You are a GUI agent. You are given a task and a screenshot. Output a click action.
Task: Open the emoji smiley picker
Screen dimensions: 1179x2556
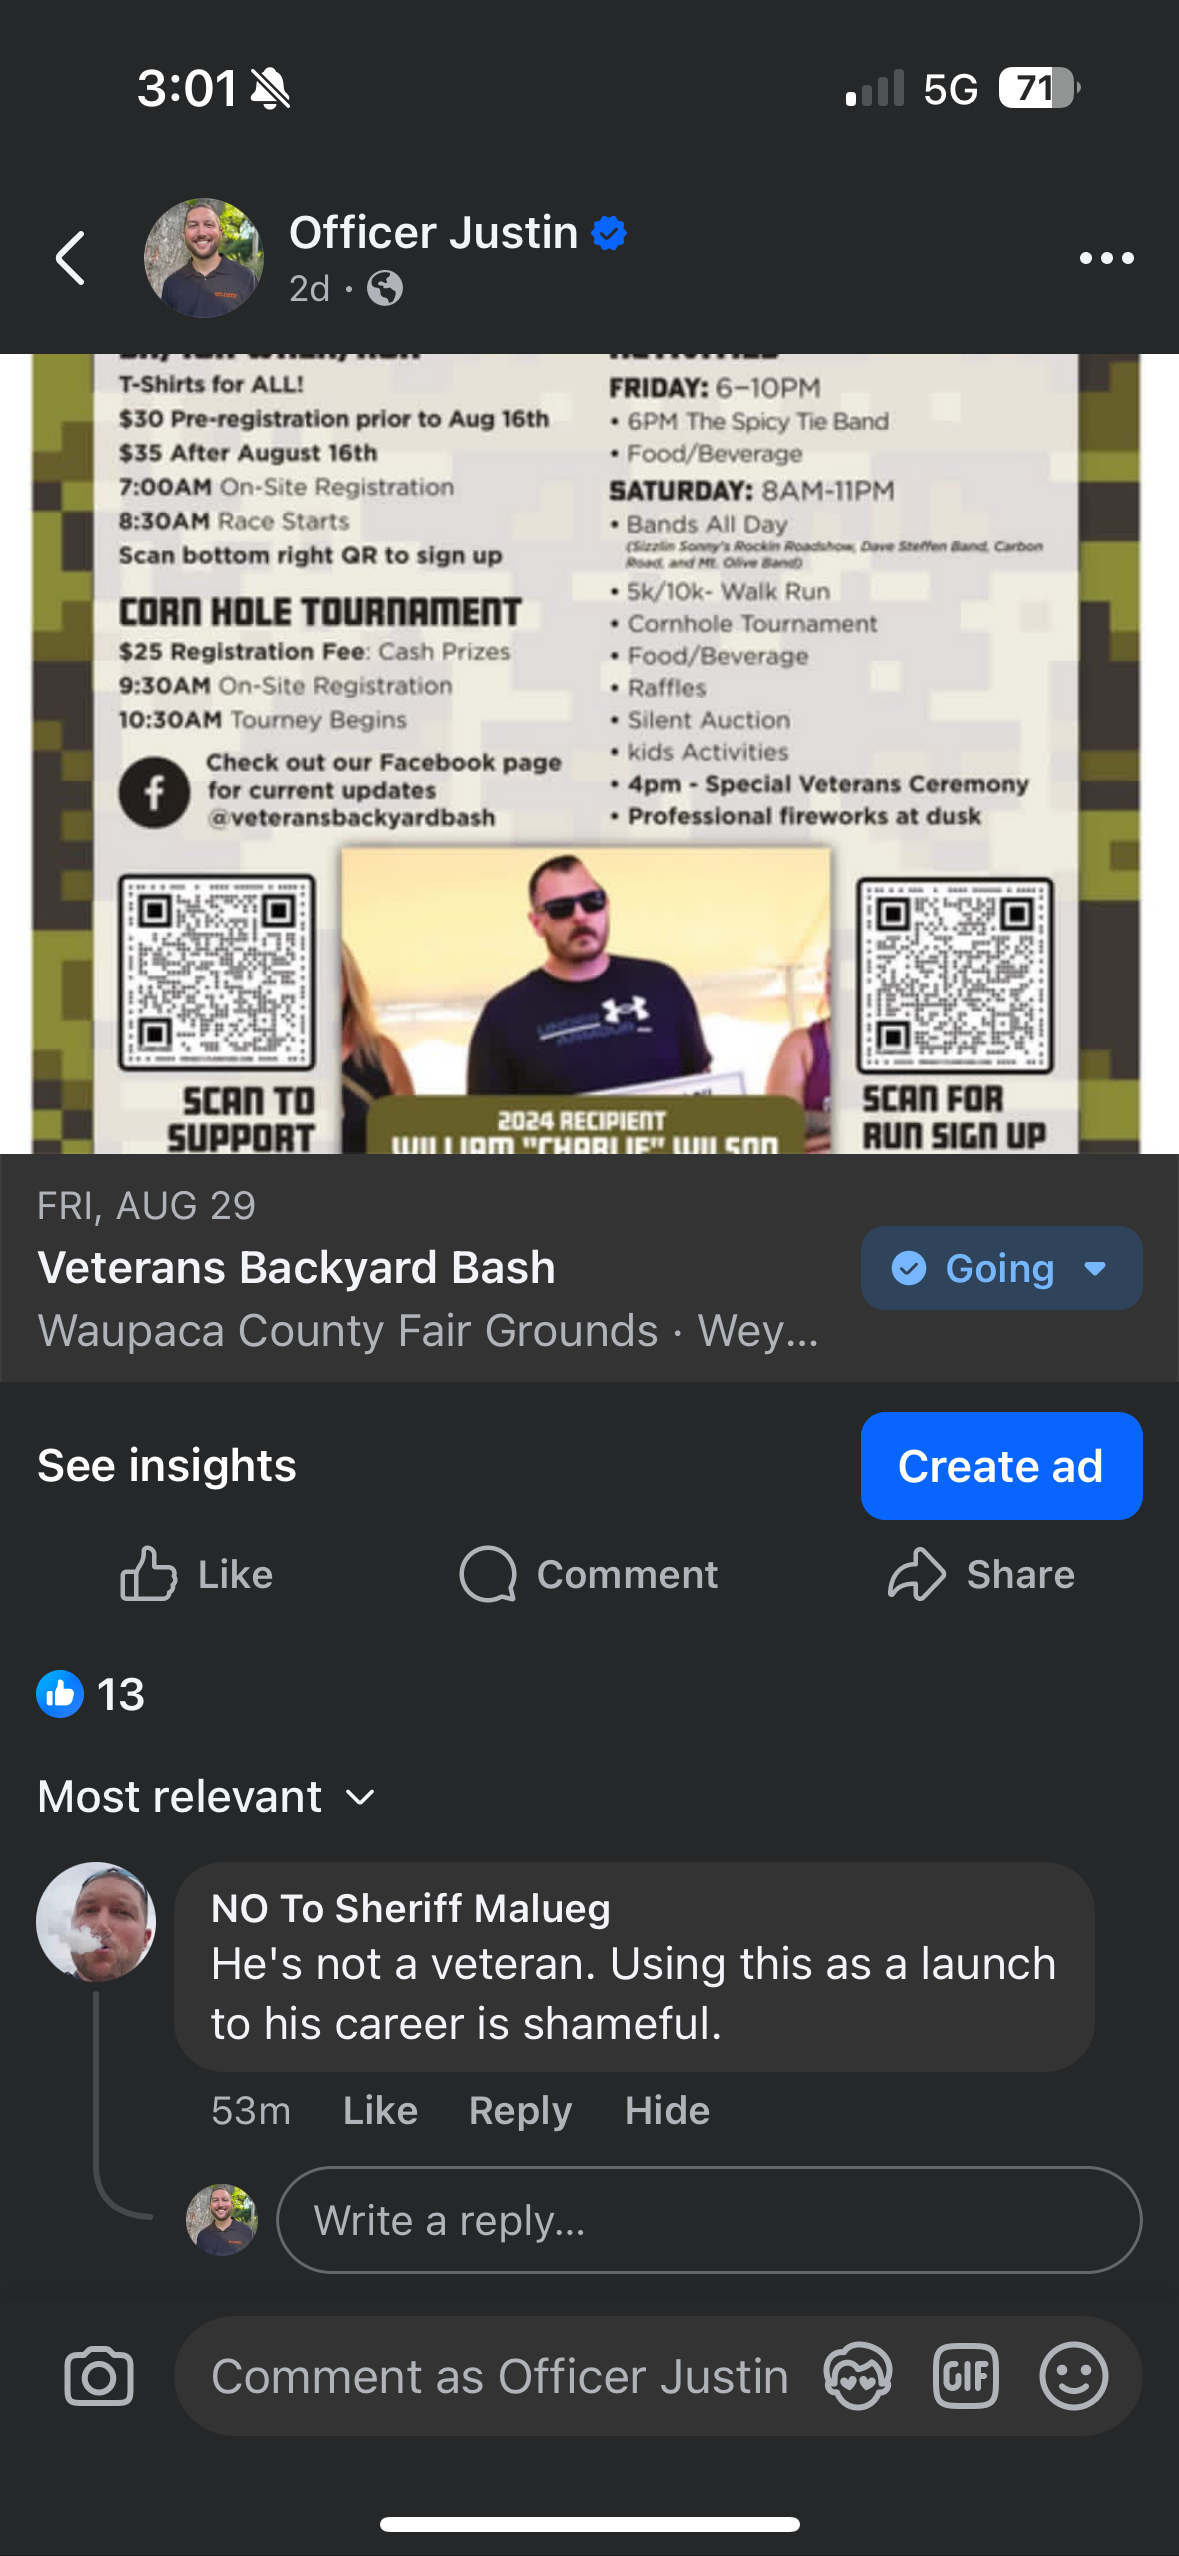[x=1074, y=2376]
